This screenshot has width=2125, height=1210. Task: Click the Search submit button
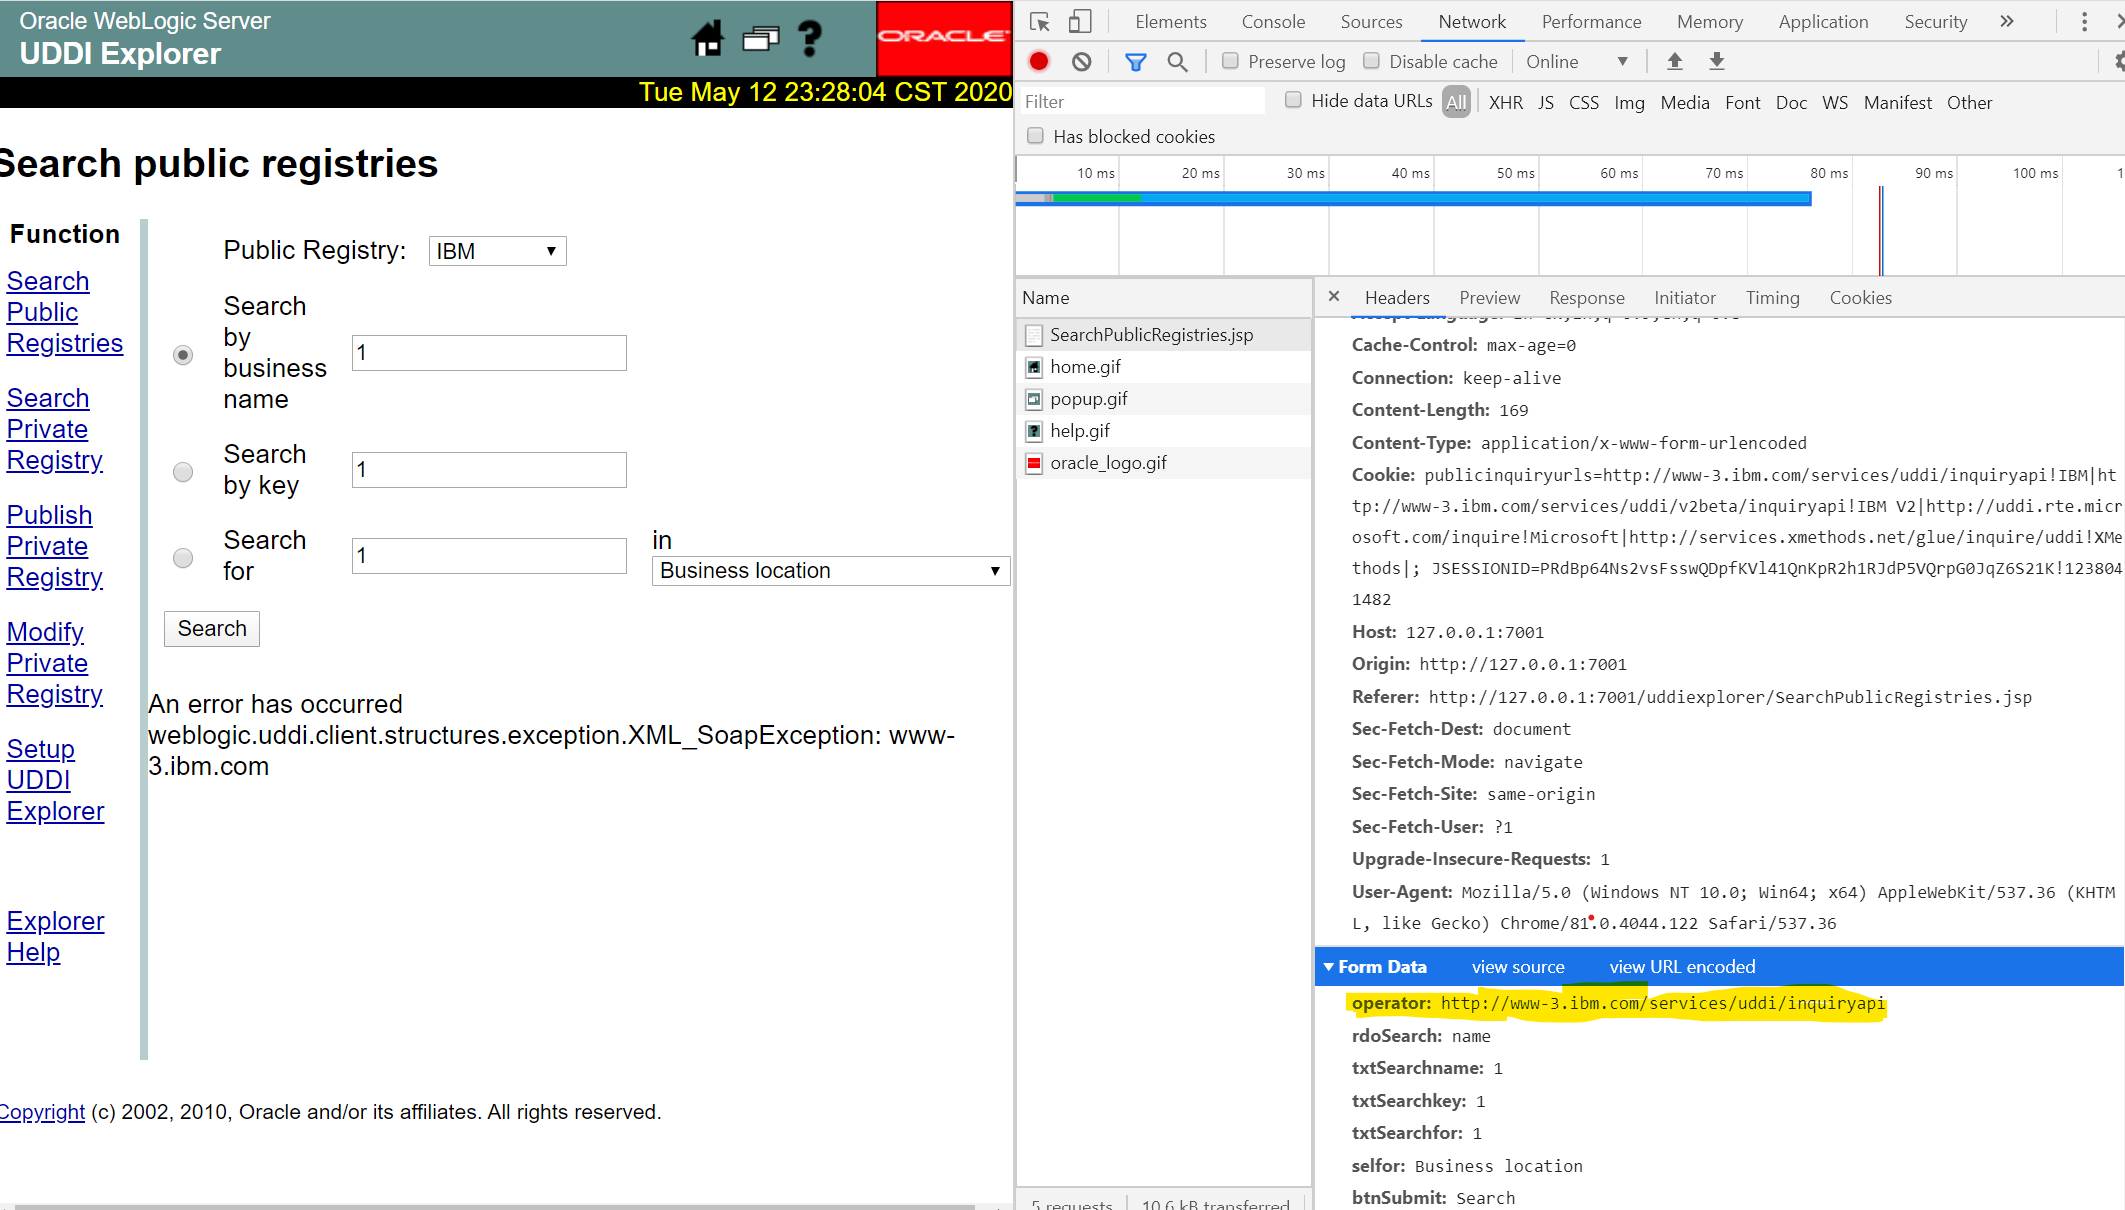pos(212,629)
